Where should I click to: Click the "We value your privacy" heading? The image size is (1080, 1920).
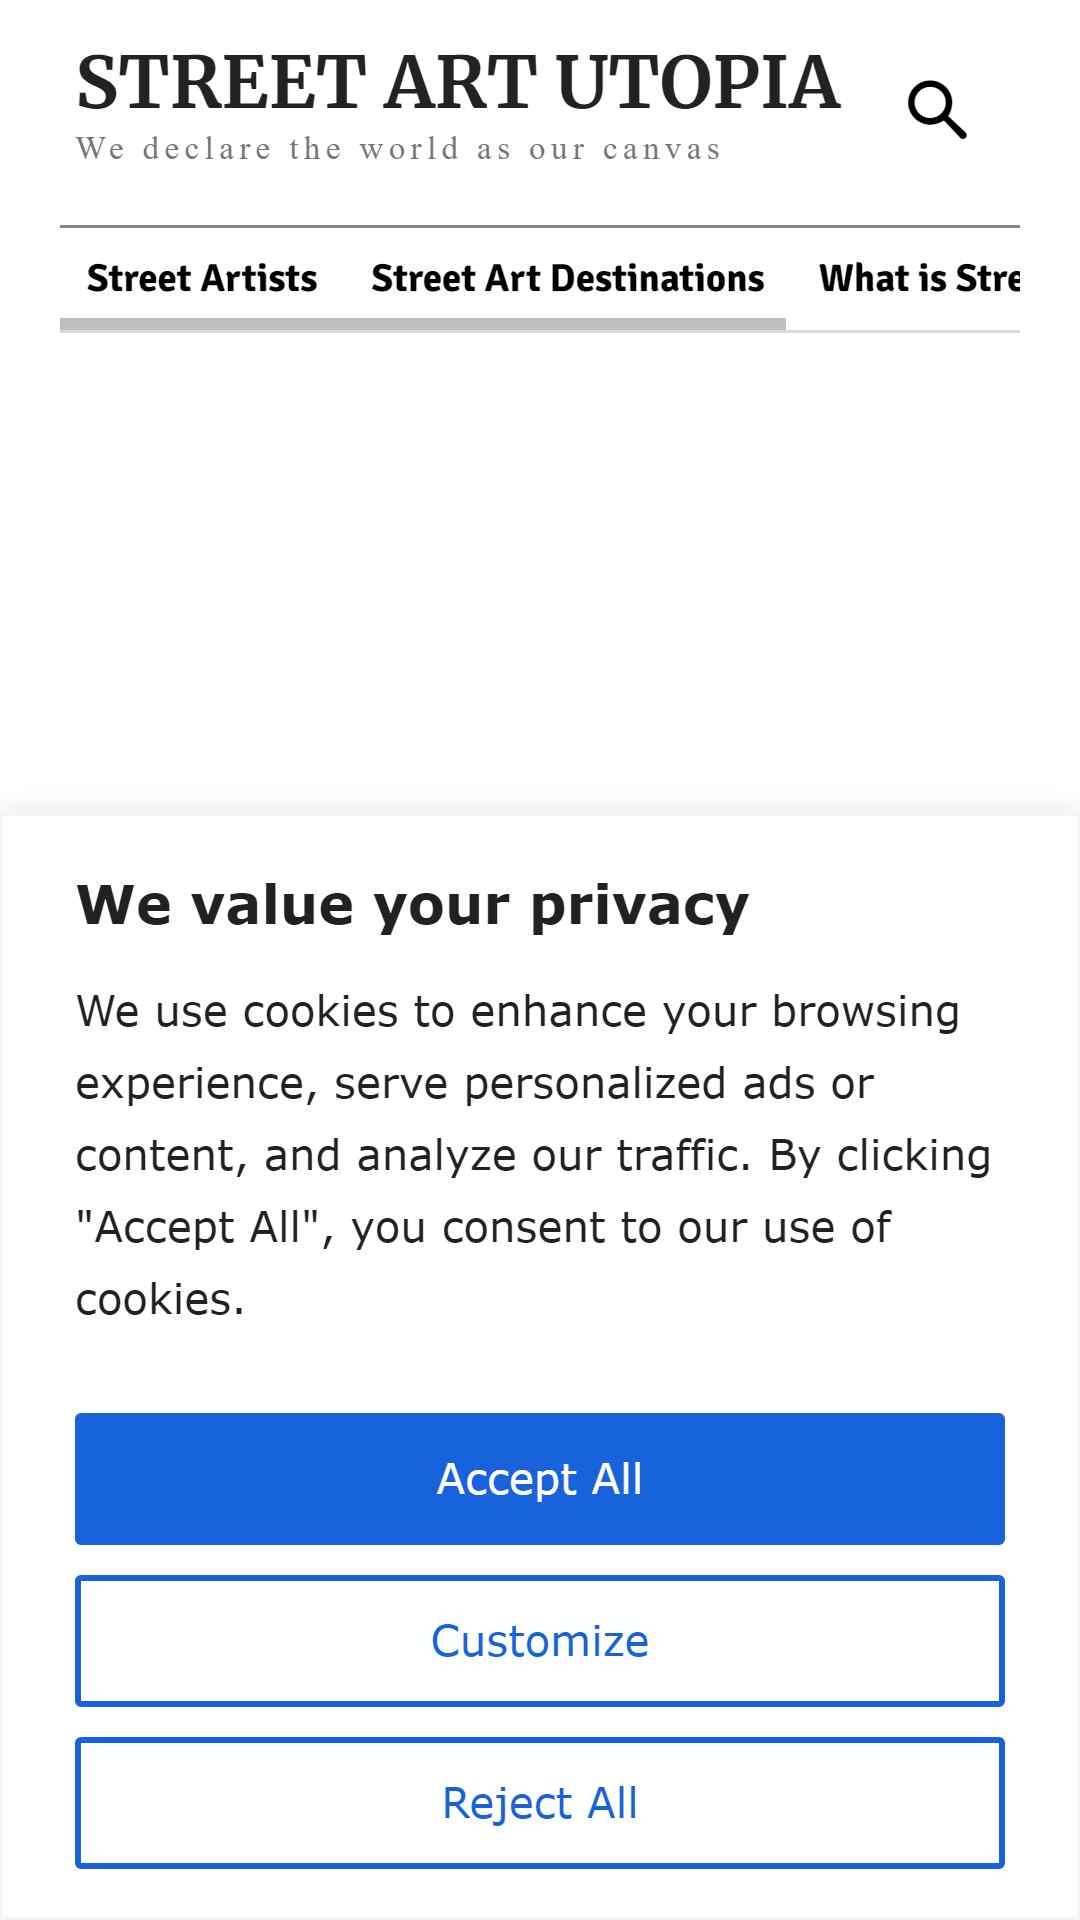click(x=413, y=907)
